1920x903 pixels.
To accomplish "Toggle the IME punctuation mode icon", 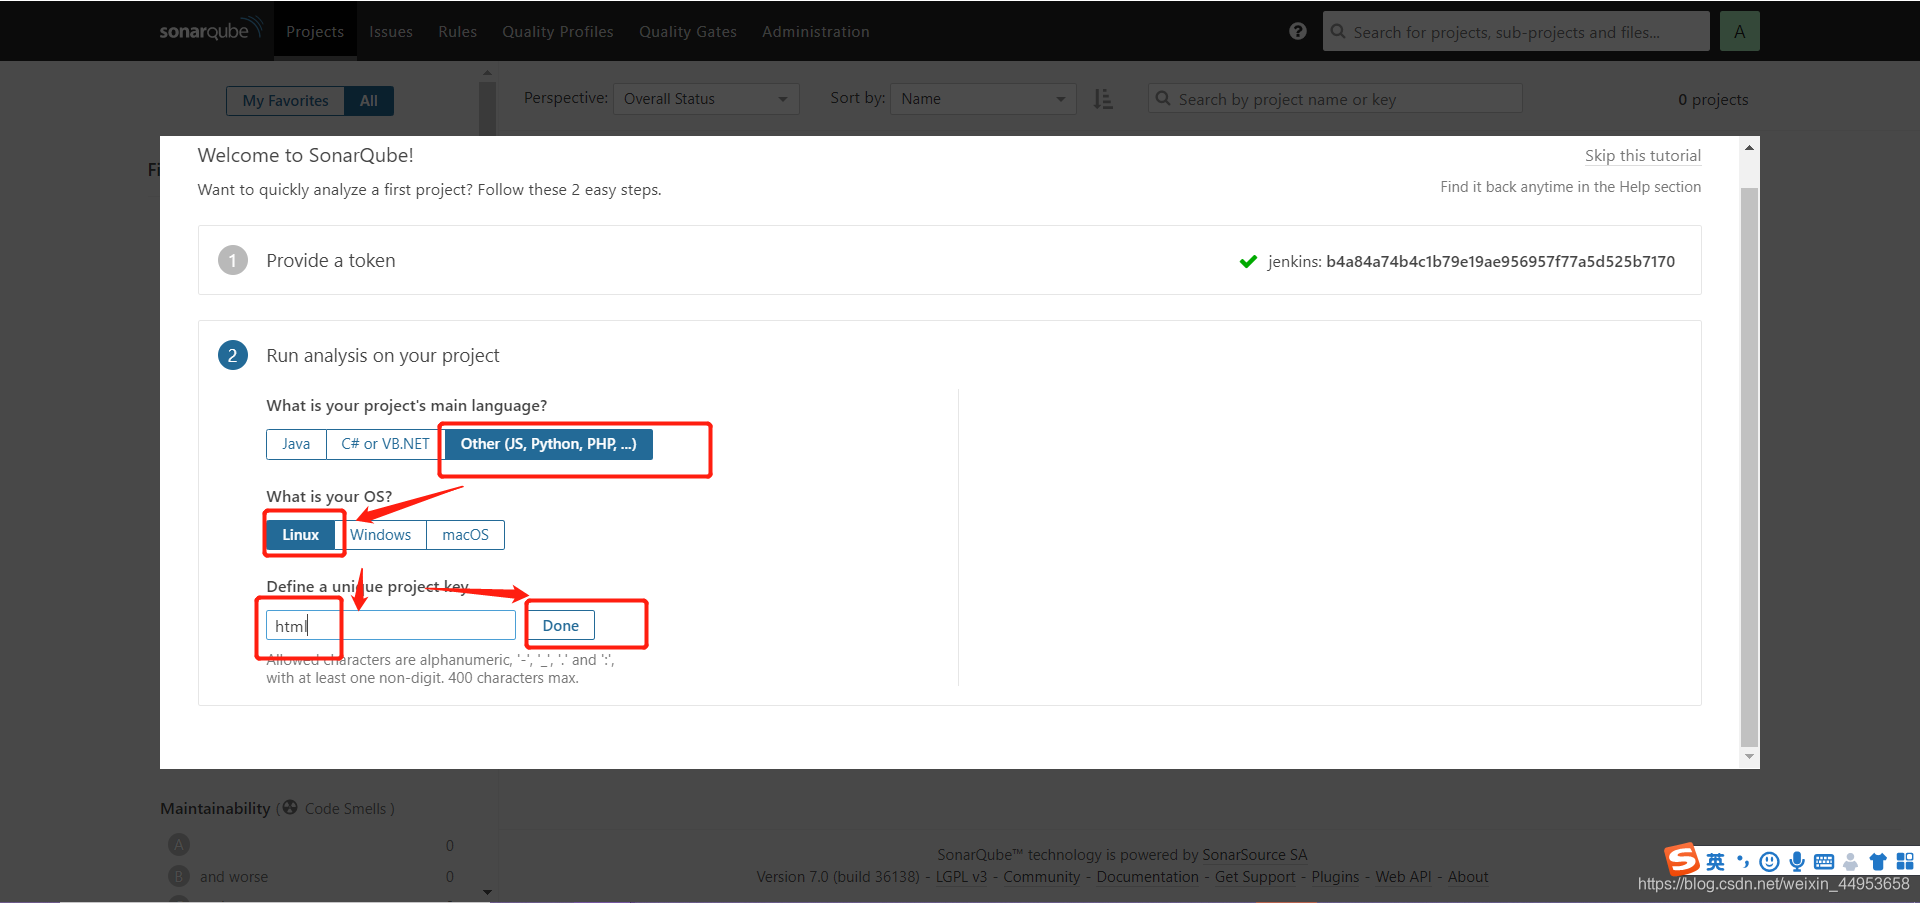I will click(1743, 862).
